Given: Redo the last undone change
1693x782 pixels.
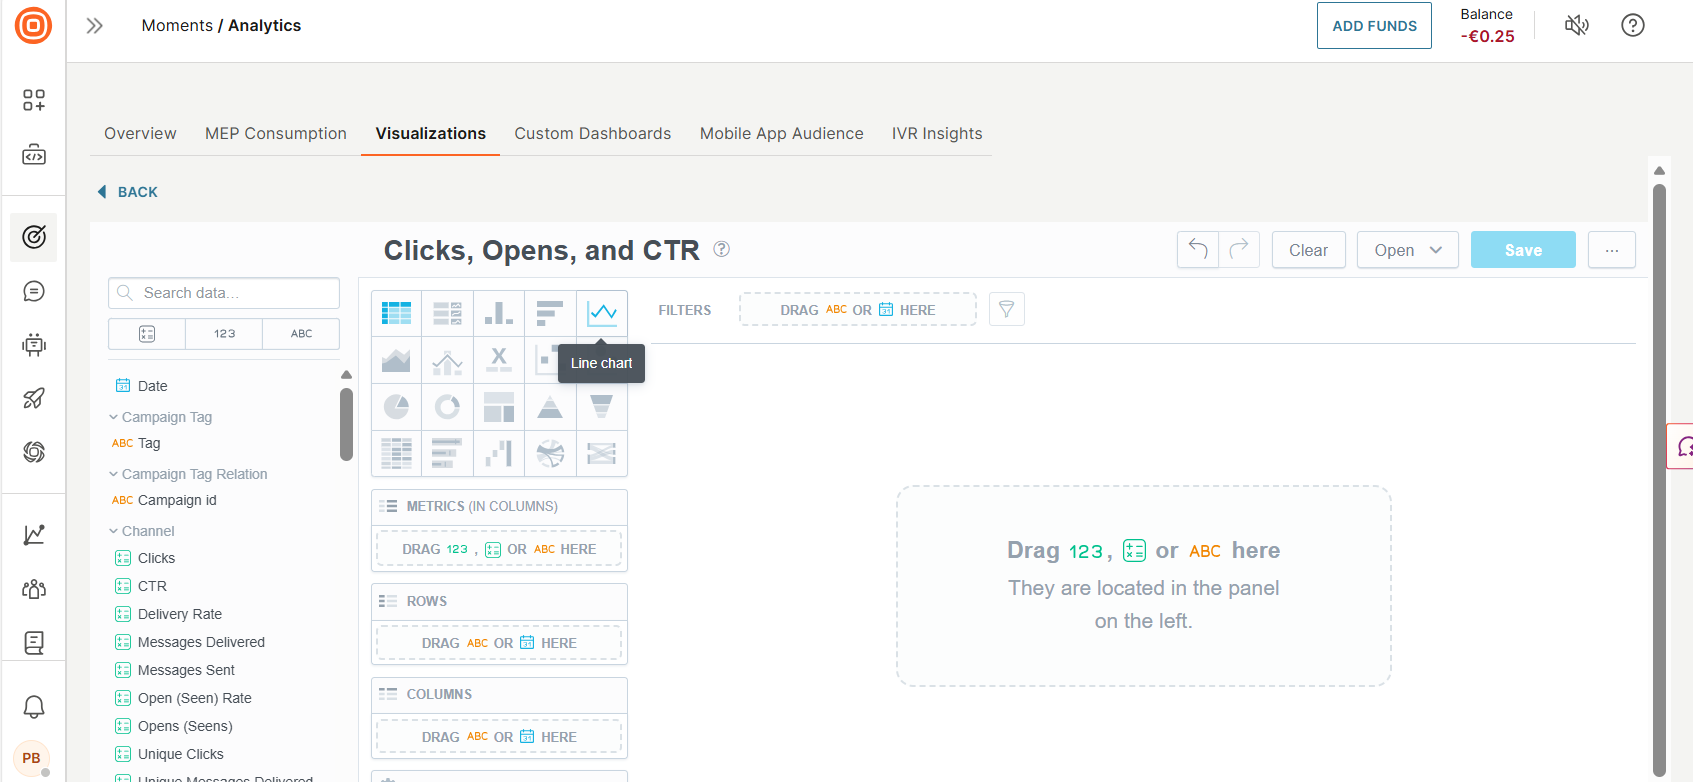Looking at the screenshot, I should point(1239,250).
